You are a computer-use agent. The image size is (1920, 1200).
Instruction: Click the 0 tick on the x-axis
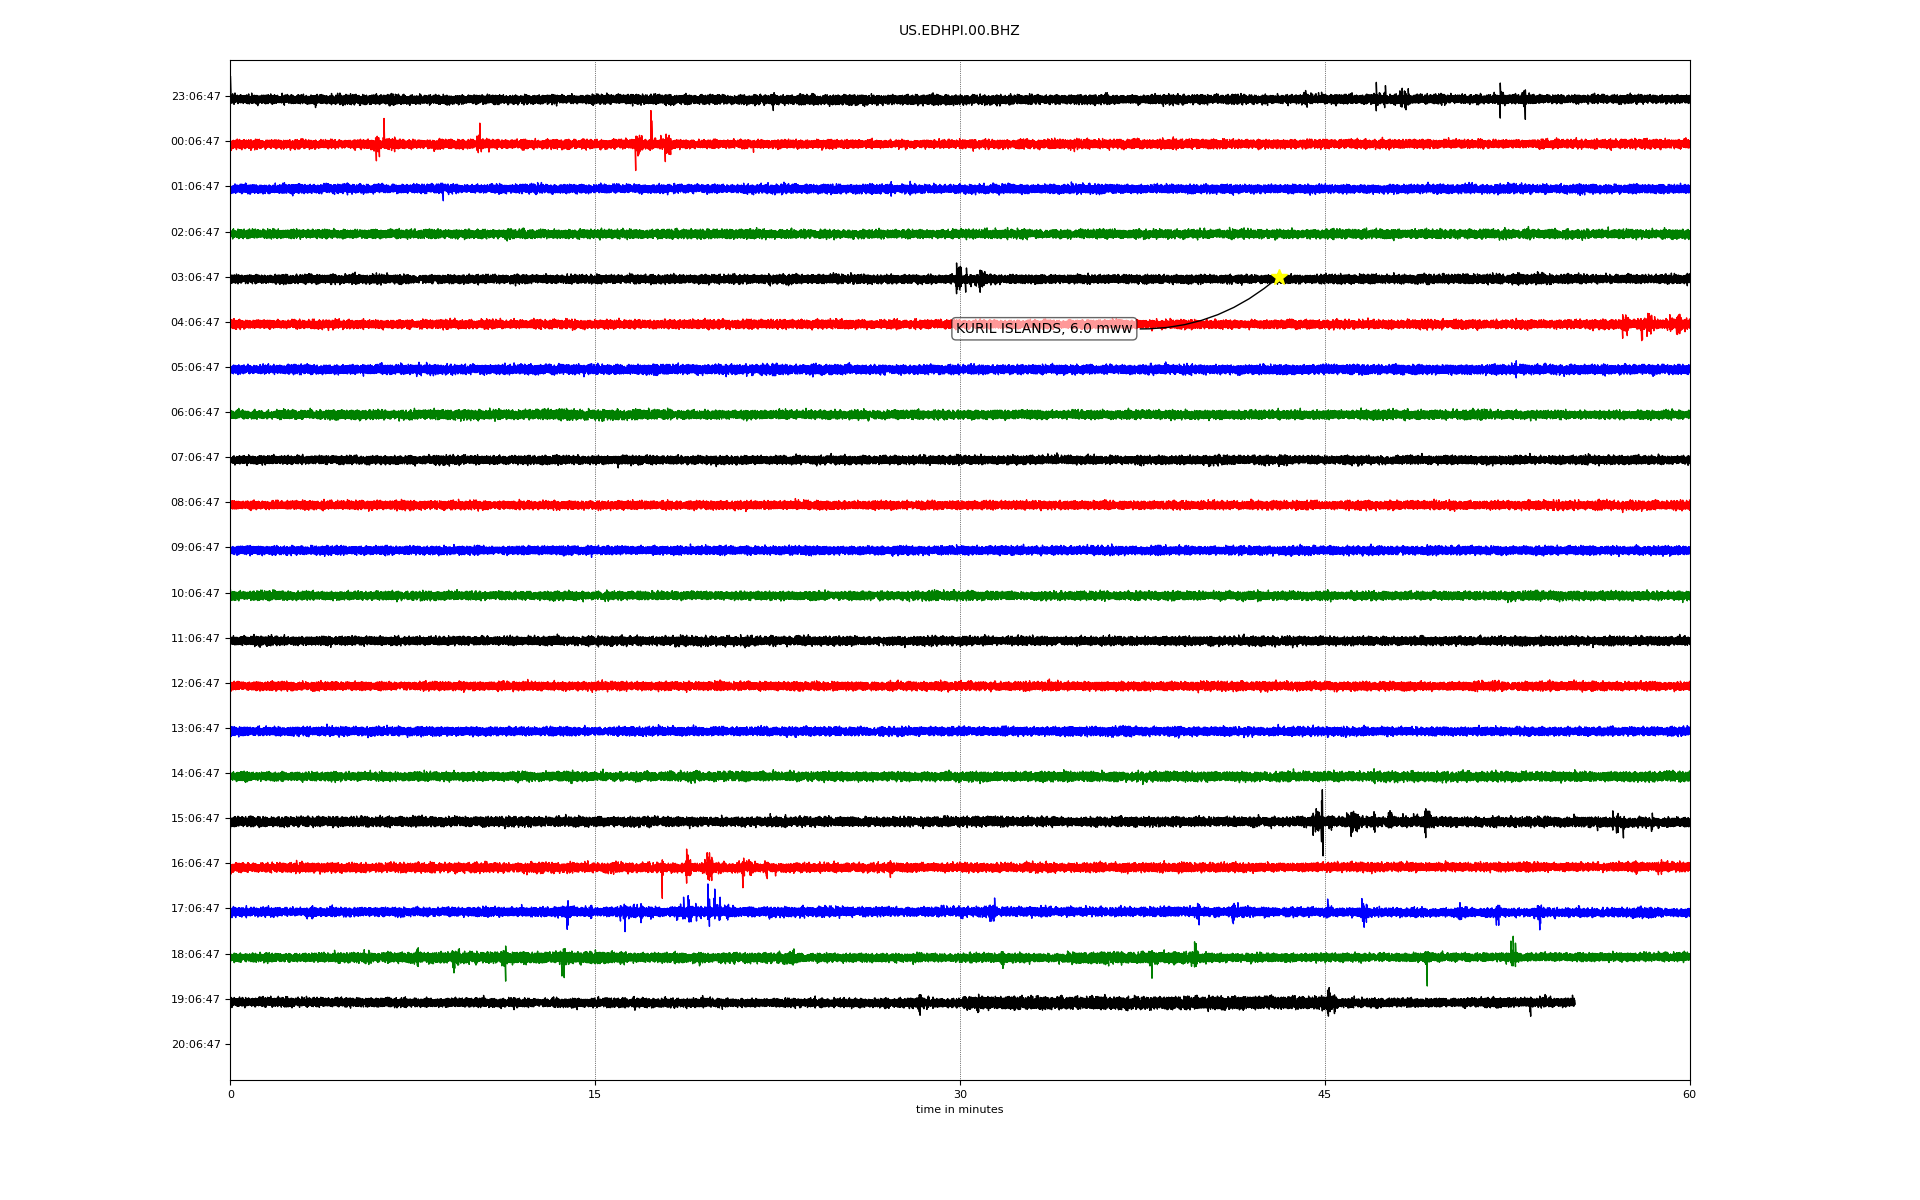click(x=231, y=1095)
